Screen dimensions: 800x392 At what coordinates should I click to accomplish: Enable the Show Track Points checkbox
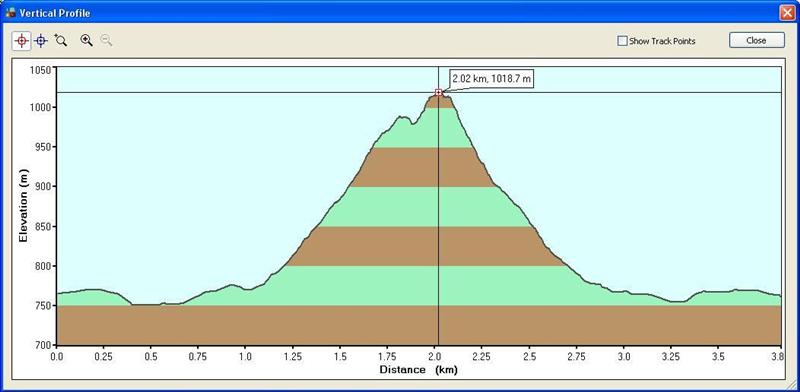pyautogui.click(x=622, y=41)
